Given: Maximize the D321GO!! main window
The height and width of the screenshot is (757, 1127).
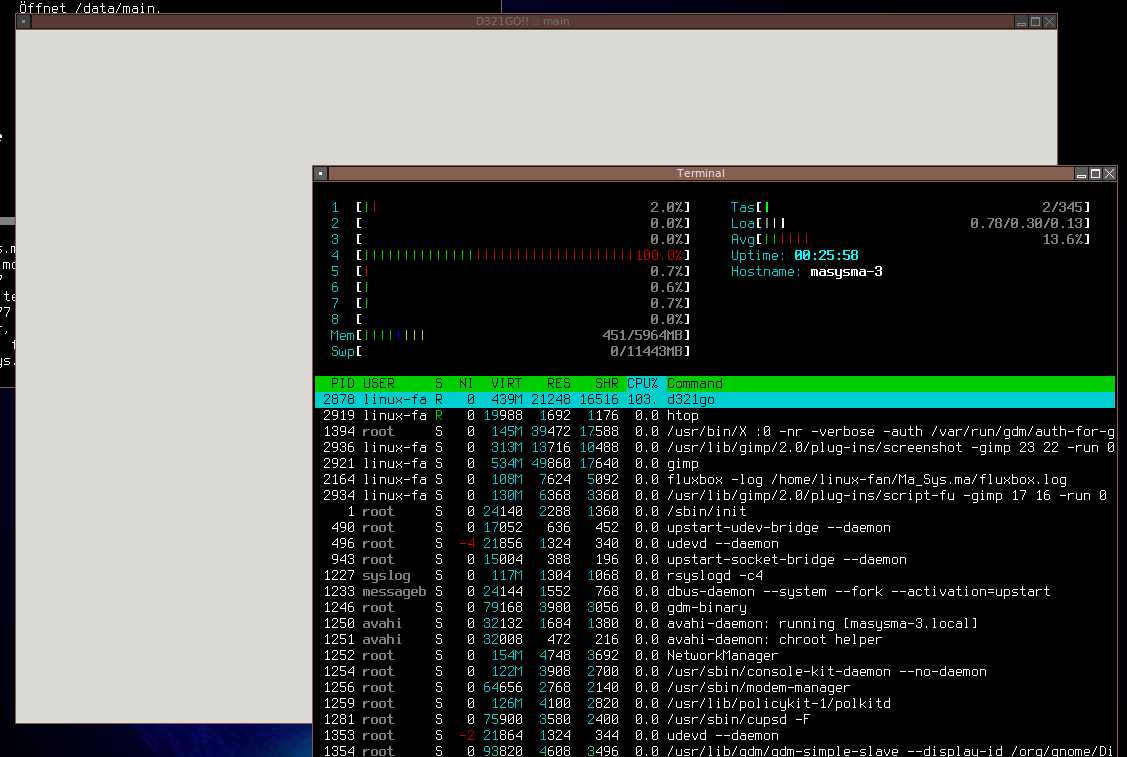Looking at the screenshot, I should pos(1035,22).
